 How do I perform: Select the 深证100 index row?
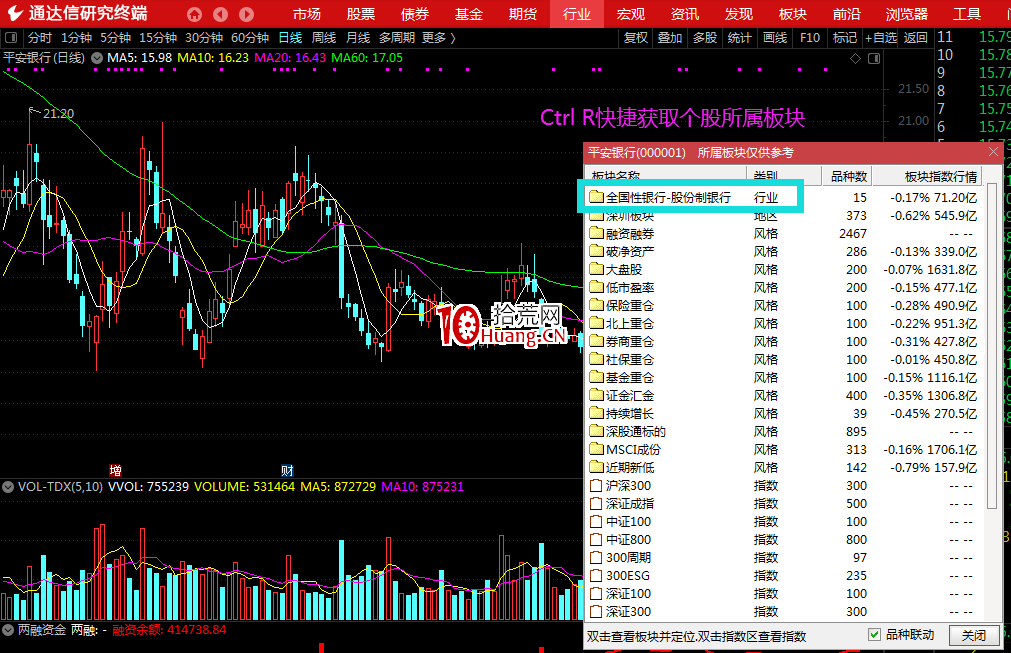click(x=785, y=594)
